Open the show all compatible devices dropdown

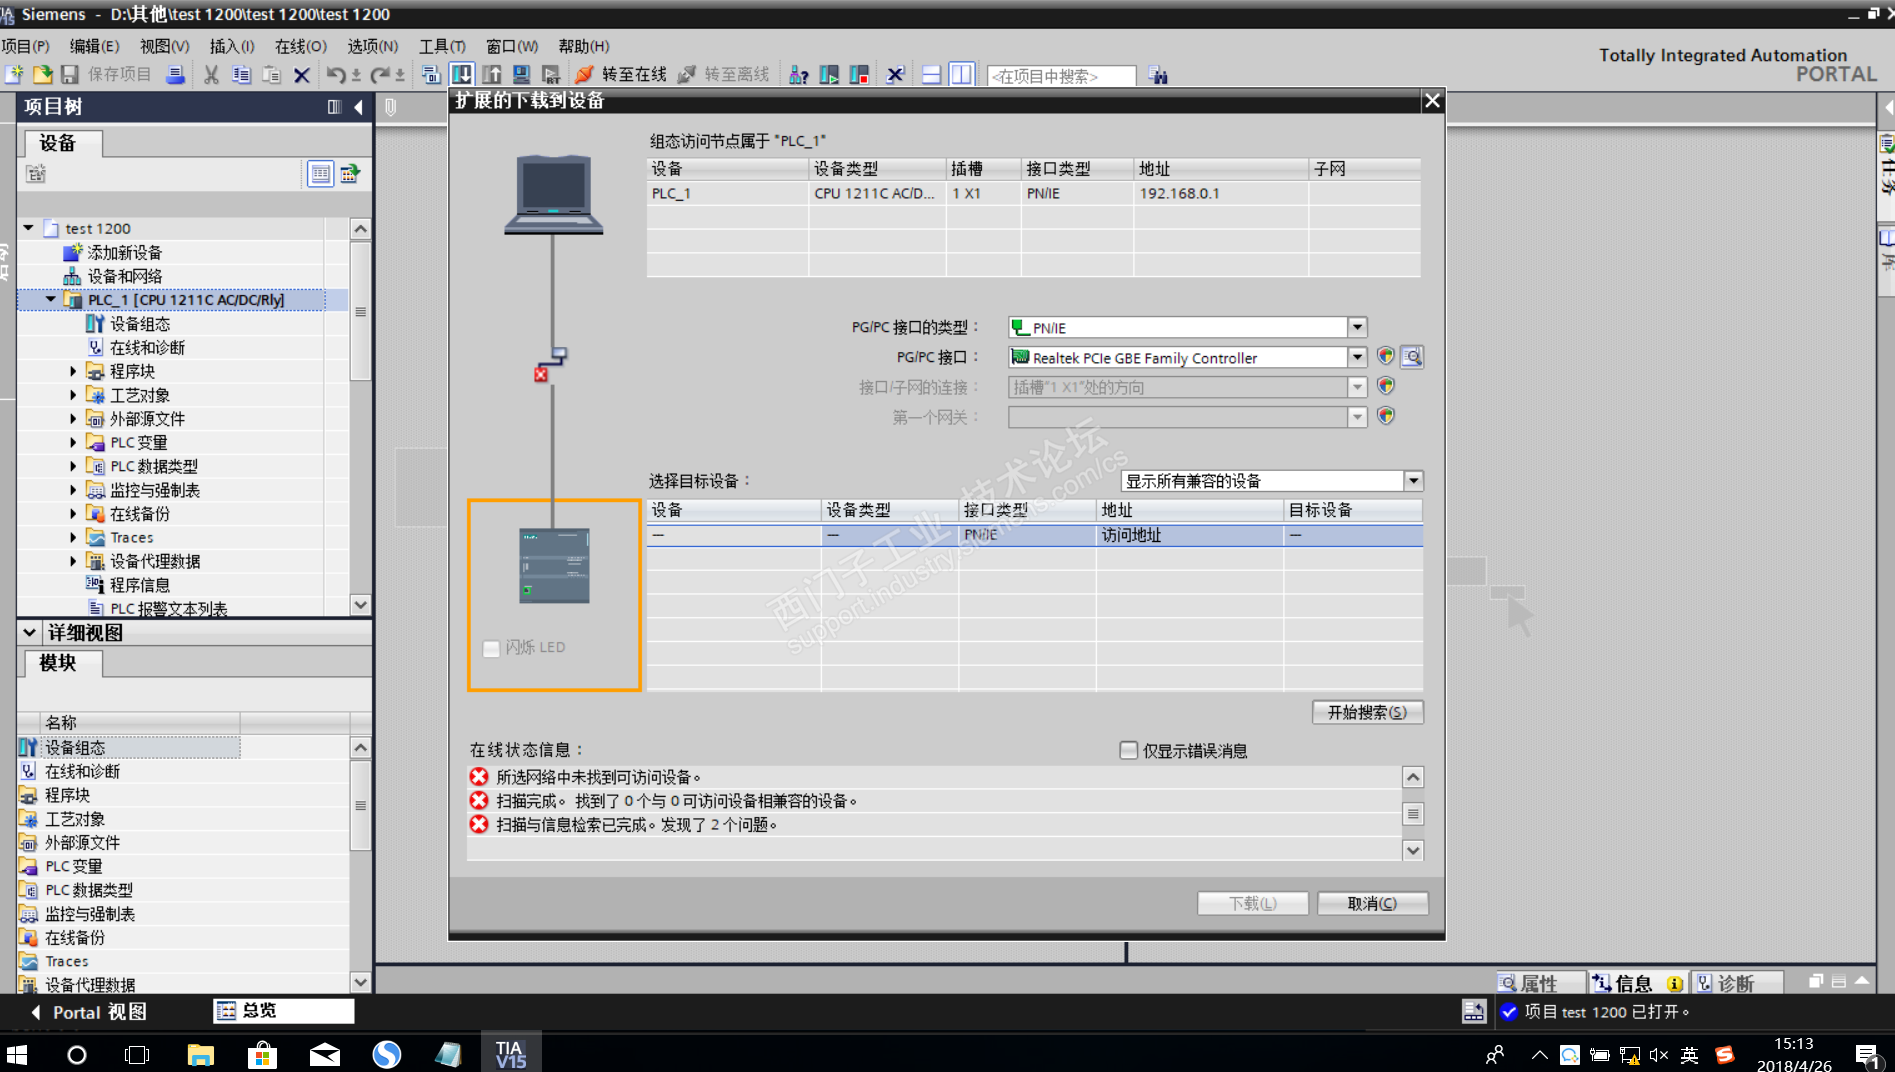pyautogui.click(x=1413, y=481)
